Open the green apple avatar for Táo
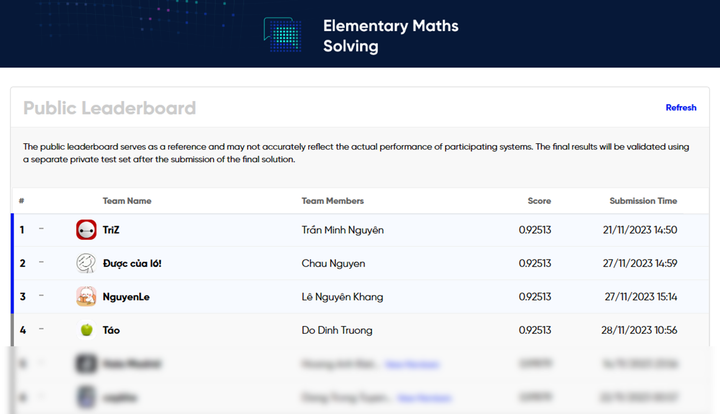720x414 pixels. point(86,330)
